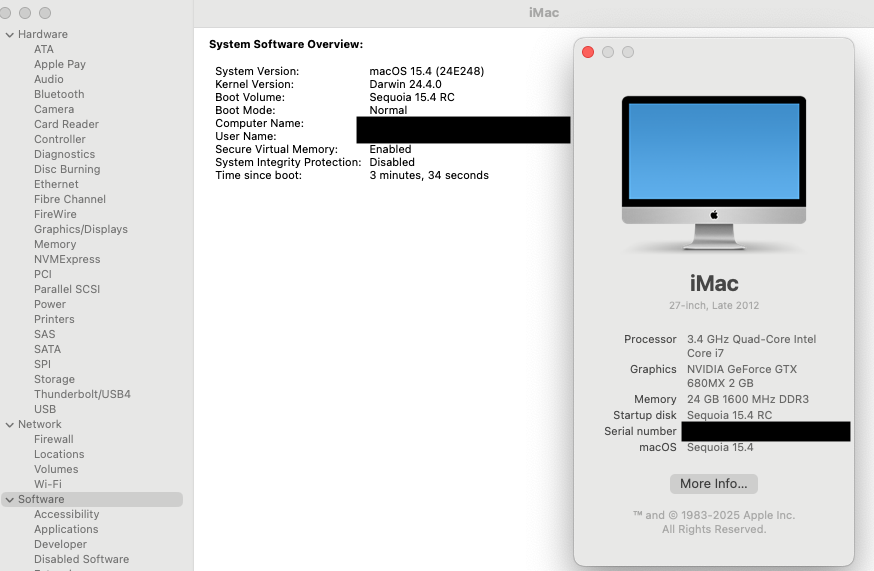Viewport: 874px width, 571px height.
Task: Select the Network category label
Action: click(x=40, y=424)
